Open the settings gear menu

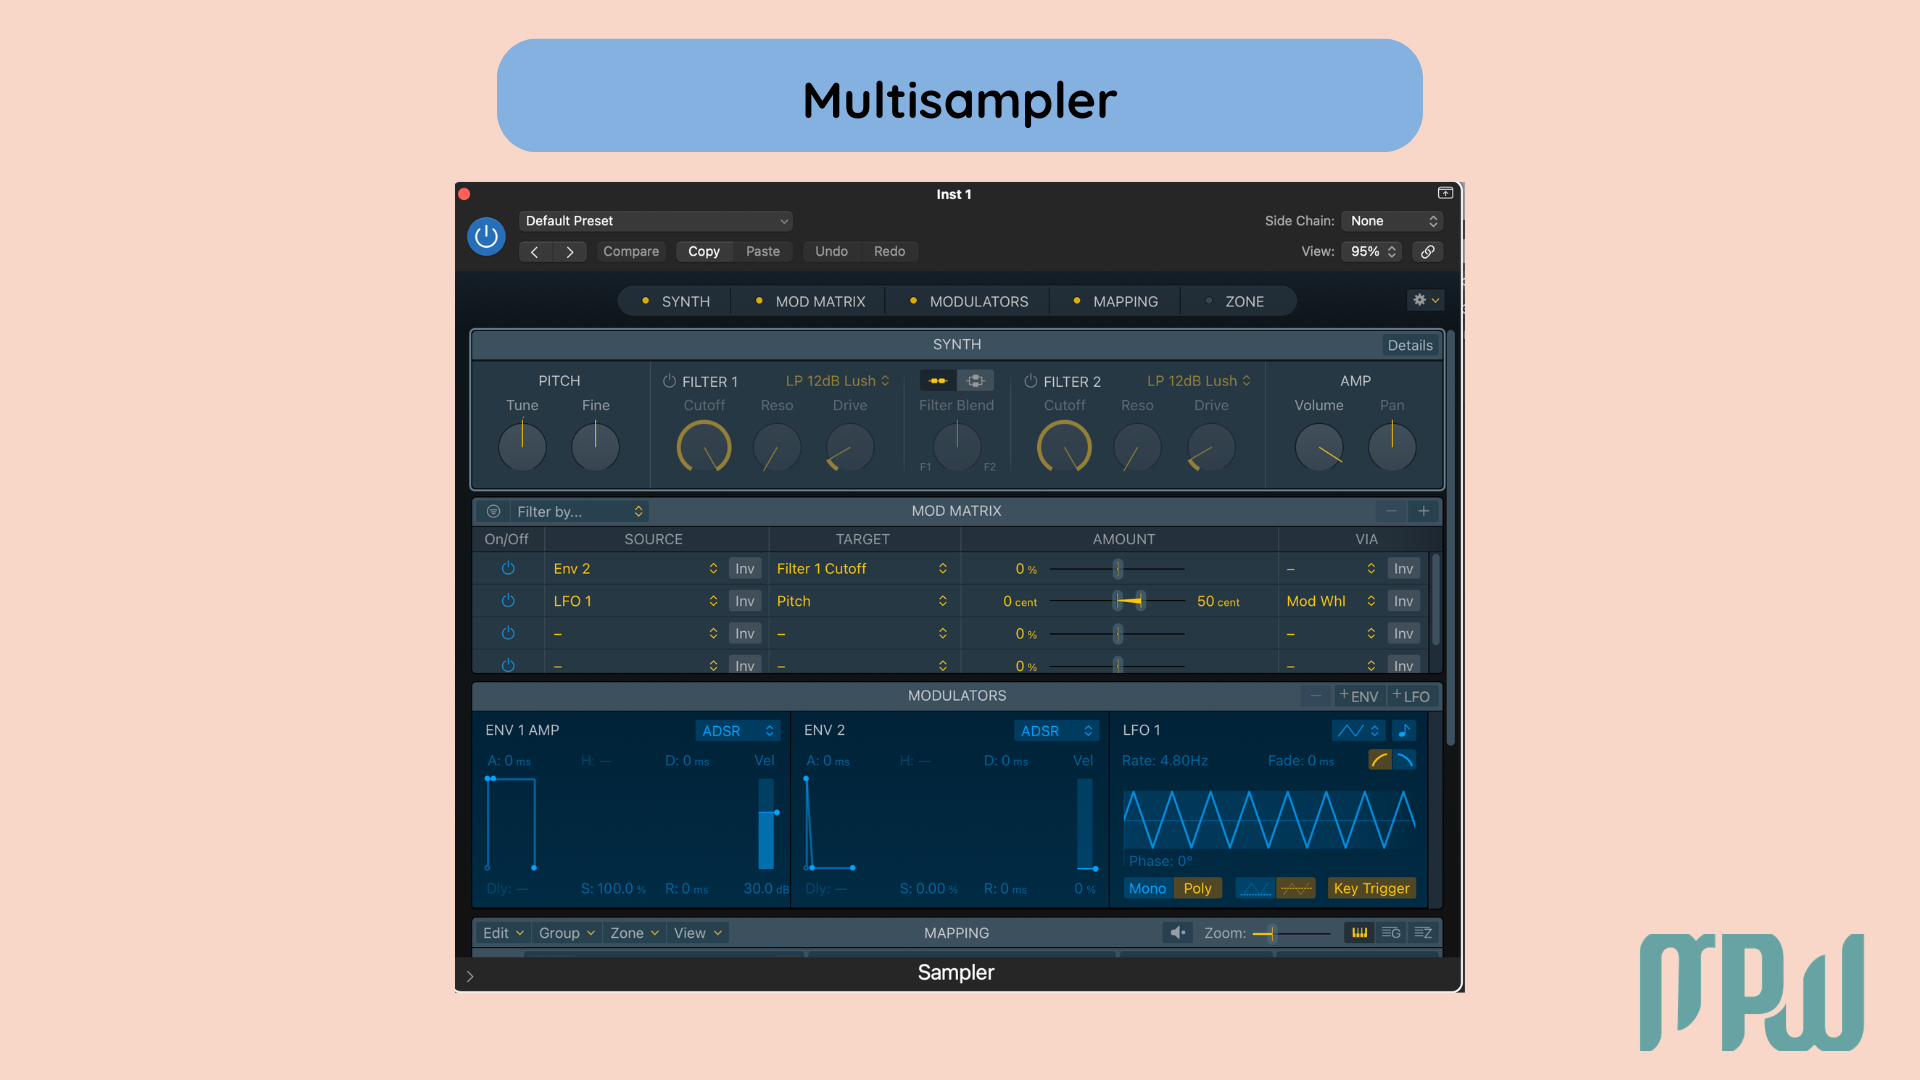[1424, 300]
